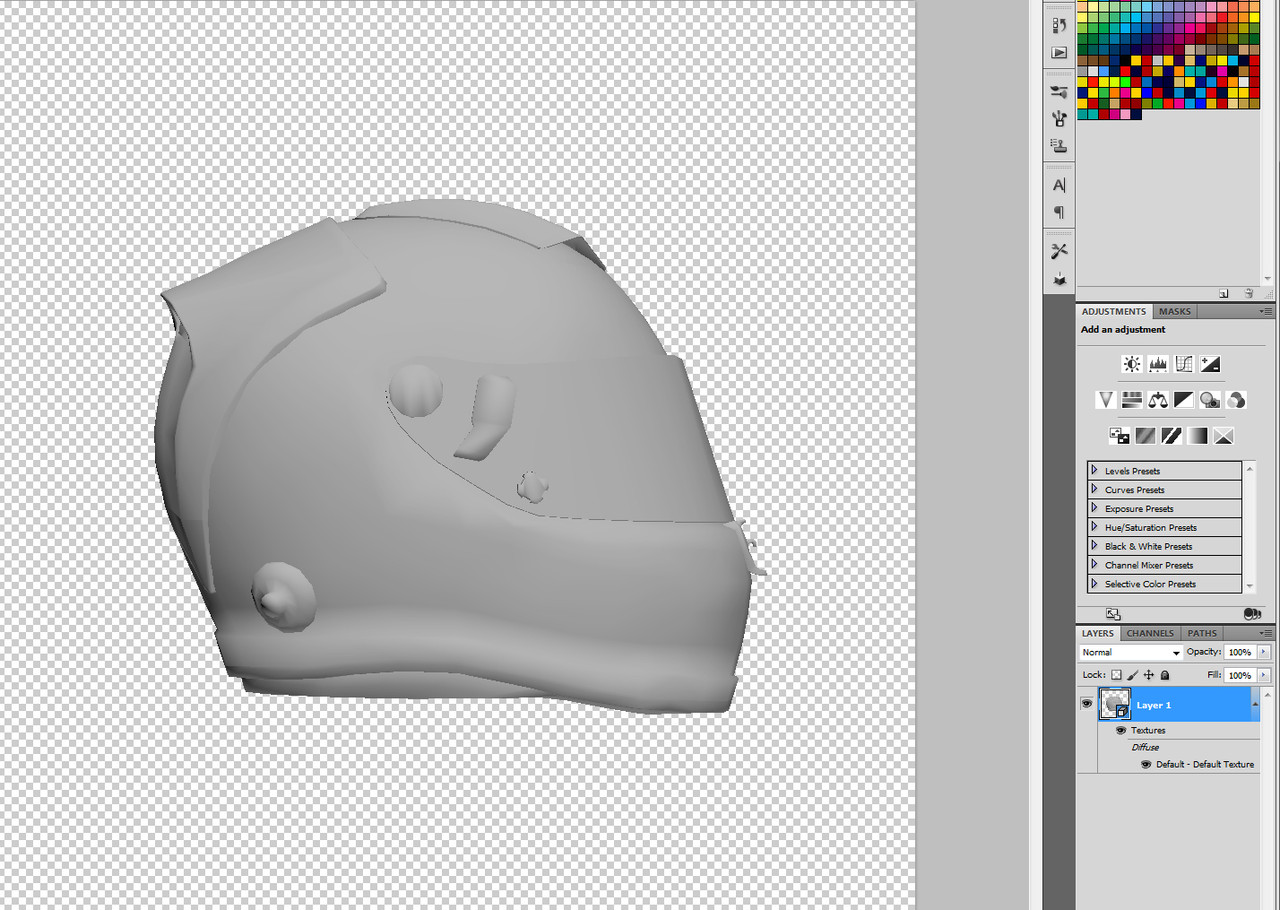This screenshot has height=910, width=1280.
Task: Add a Threshold adjustment
Action: [x=1171, y=436]
